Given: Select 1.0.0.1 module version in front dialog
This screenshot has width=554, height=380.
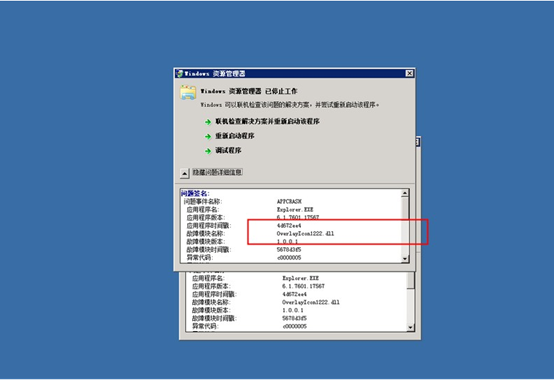Looking at the screenshot, I should coord(287,242).
